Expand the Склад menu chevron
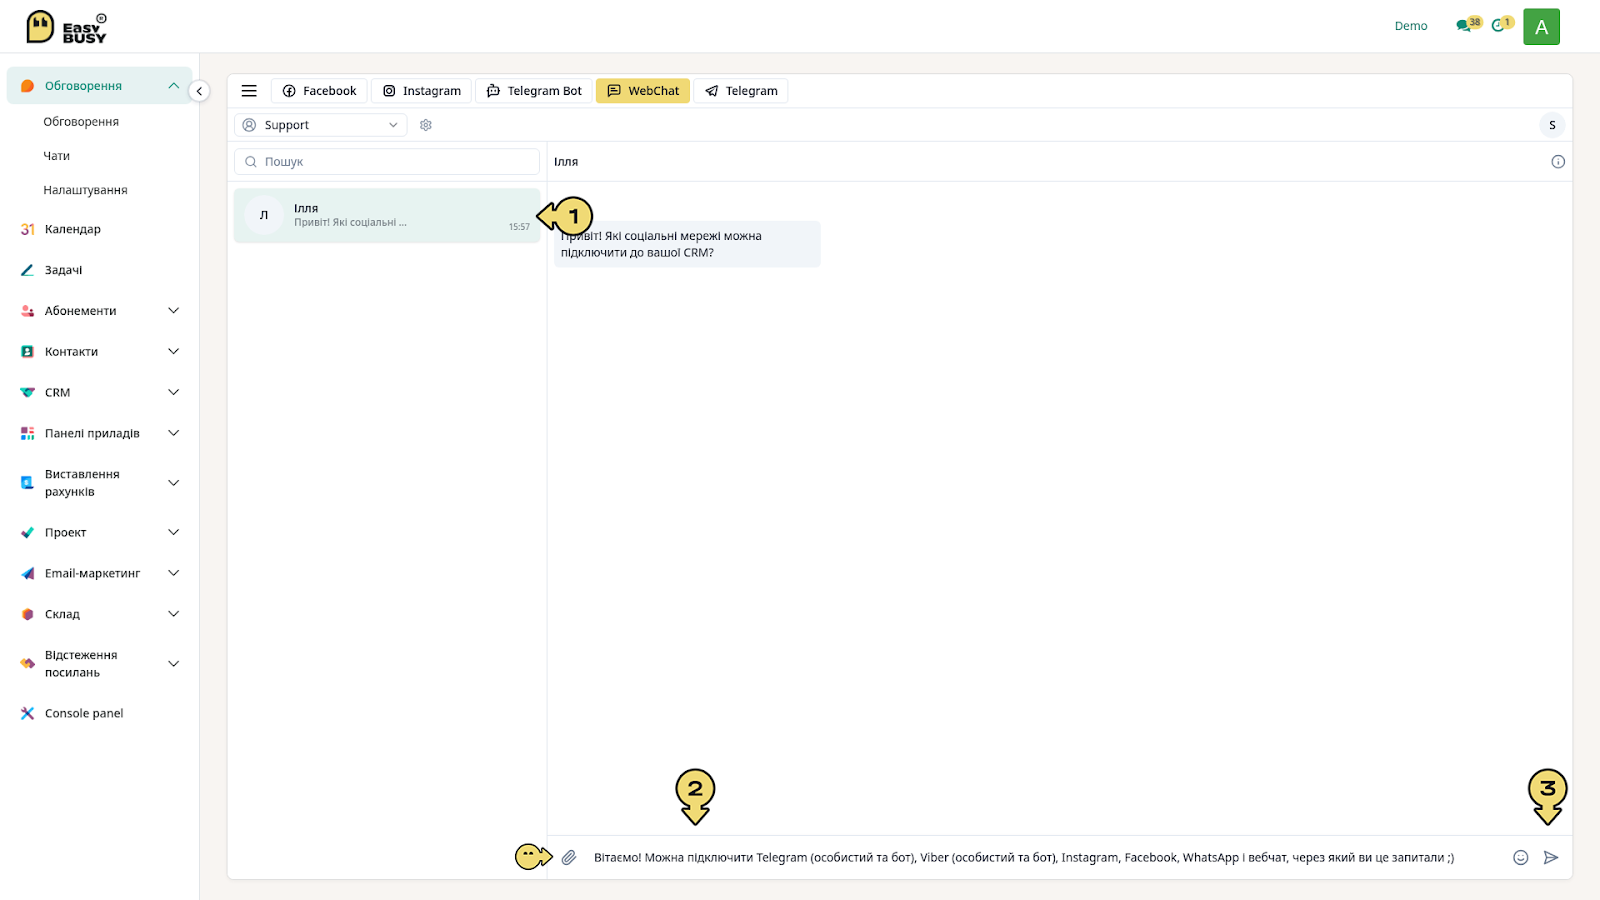Screen dimensions: 1600x900 click(173, 614)
